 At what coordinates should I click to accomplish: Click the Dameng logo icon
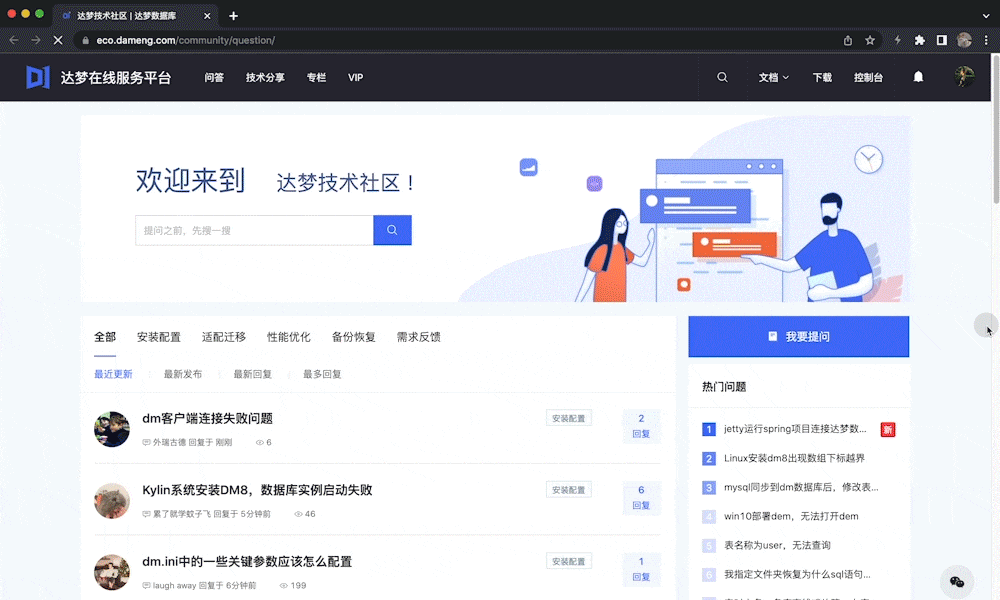(x=38, y=77)
